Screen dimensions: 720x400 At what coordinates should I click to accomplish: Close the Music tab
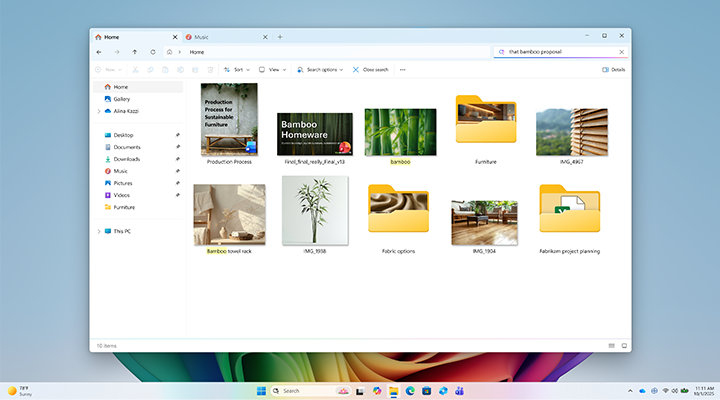click(265, 37)
